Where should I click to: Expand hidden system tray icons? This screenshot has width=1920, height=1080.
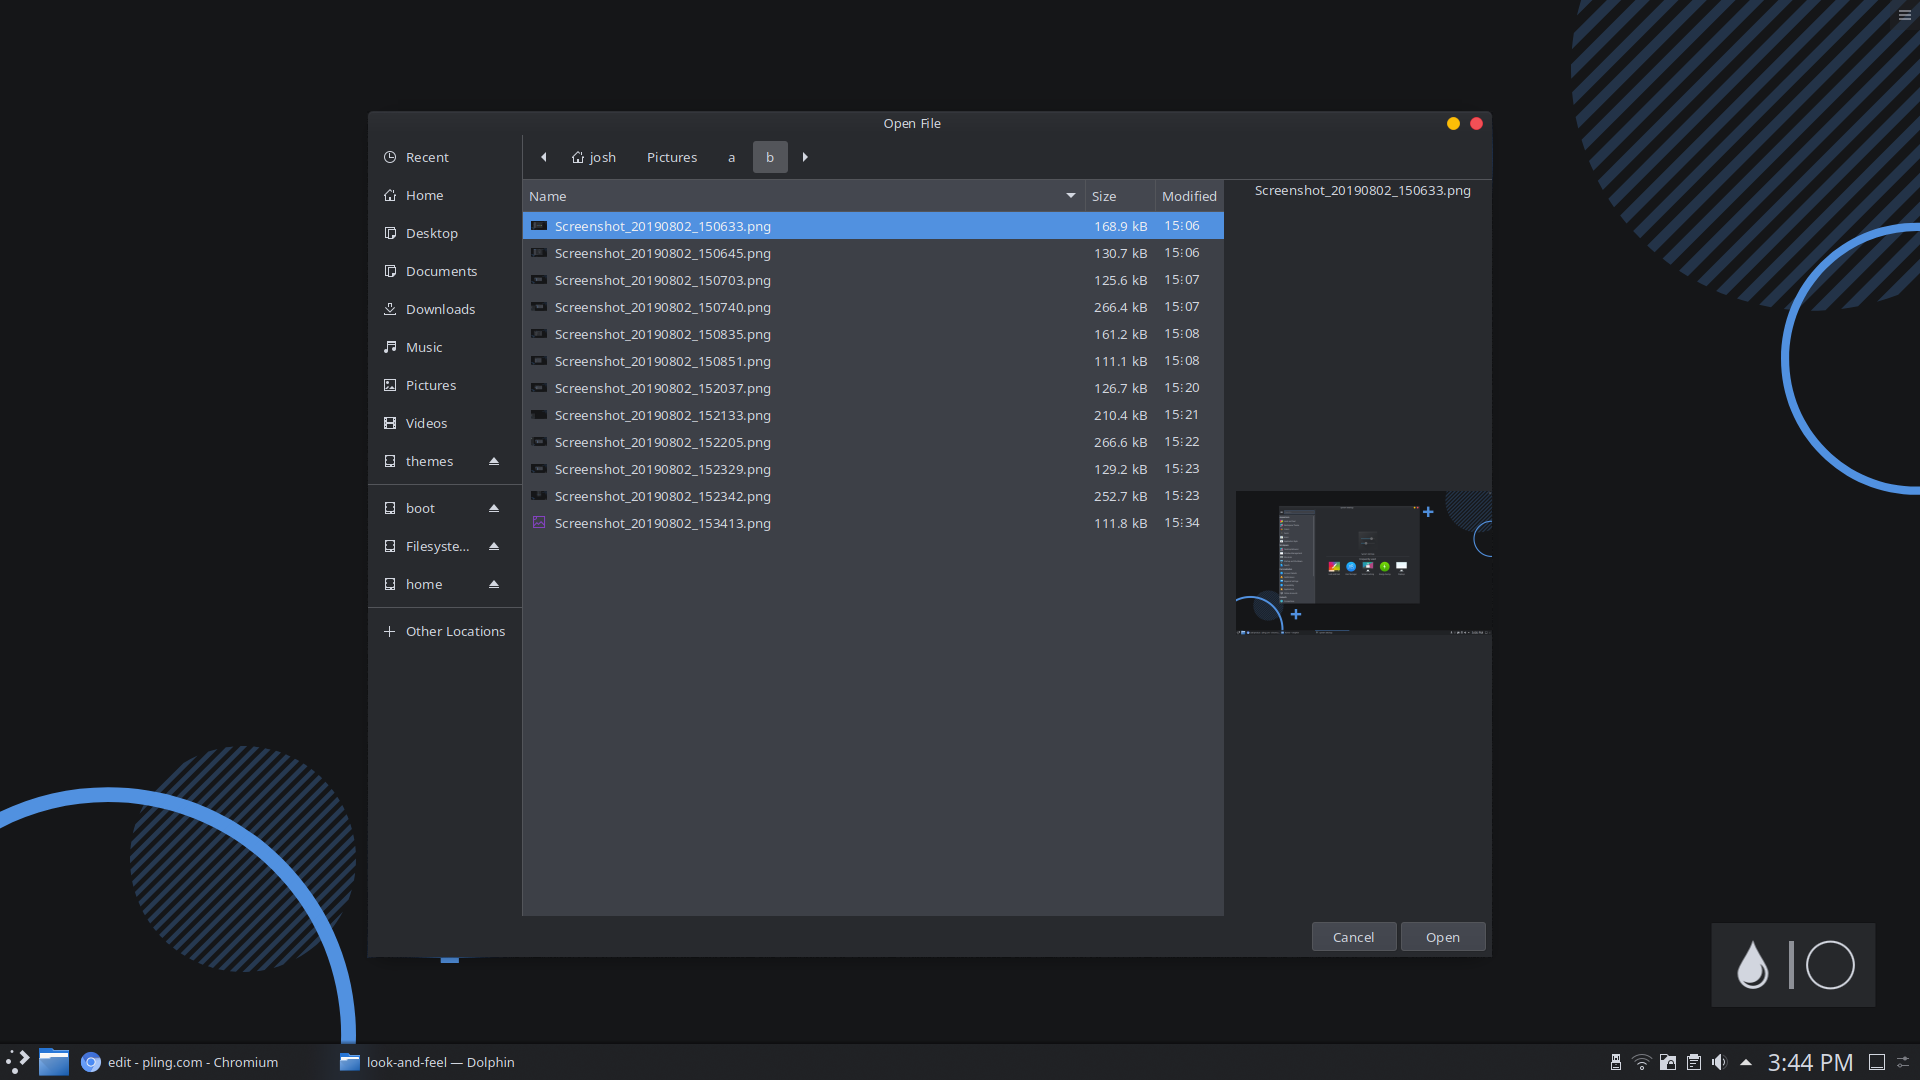point(1746,1062)
